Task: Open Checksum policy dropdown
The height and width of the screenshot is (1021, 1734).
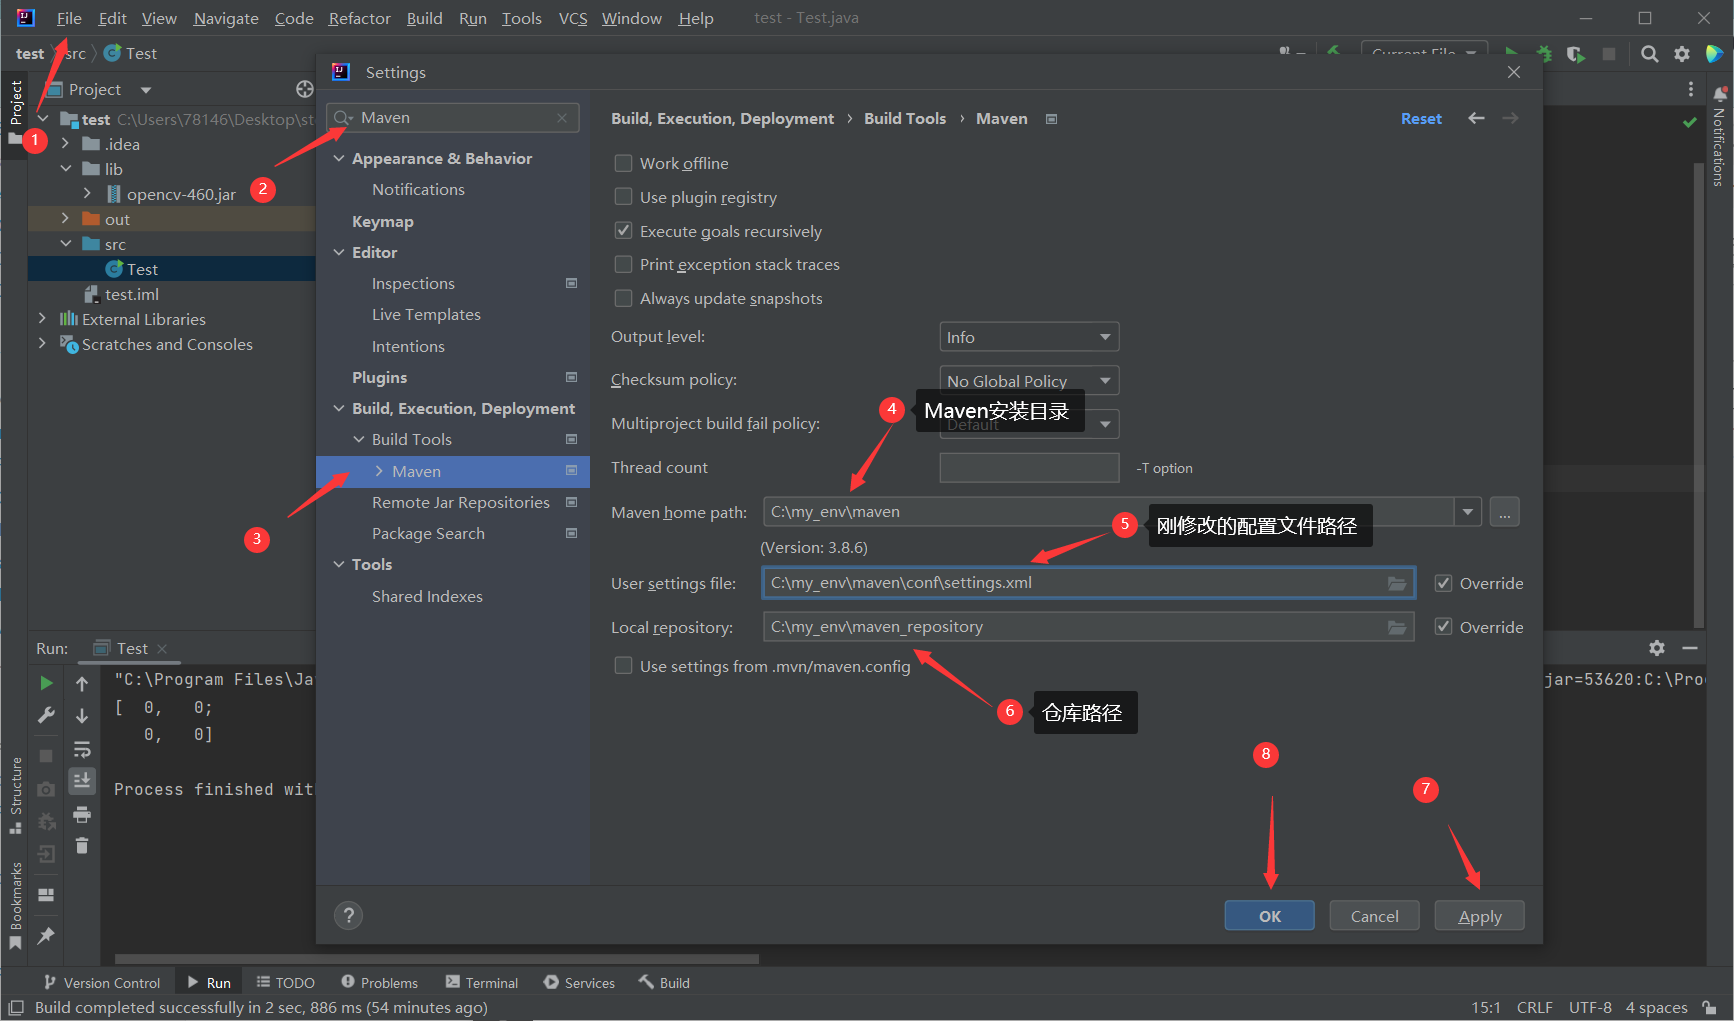Action: (x=1029, y=381)
